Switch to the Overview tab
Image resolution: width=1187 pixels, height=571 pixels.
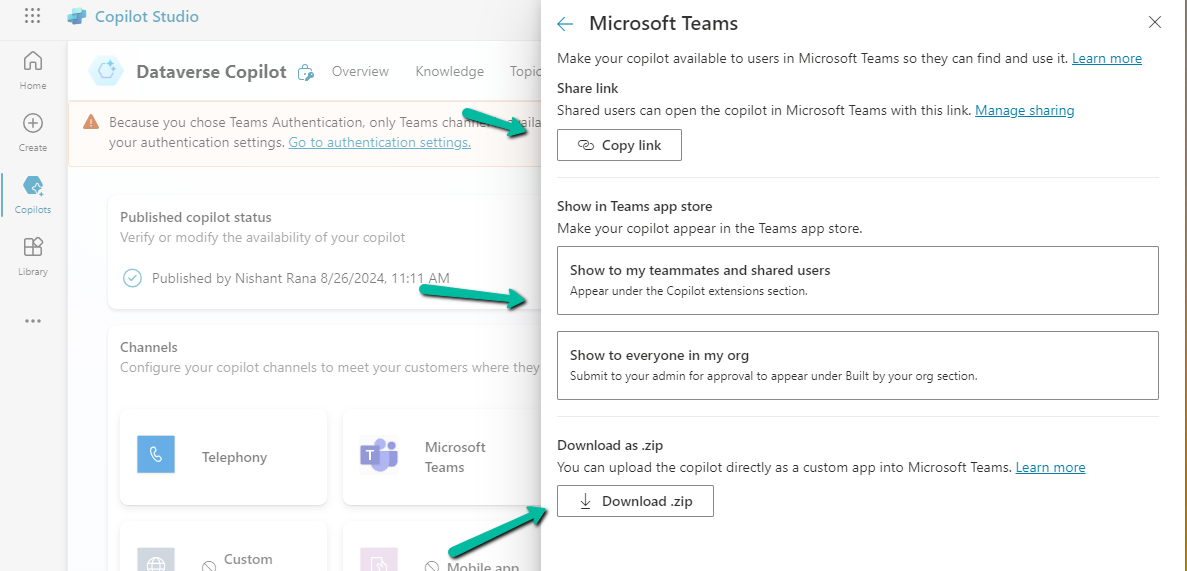(x=360, y=72)
